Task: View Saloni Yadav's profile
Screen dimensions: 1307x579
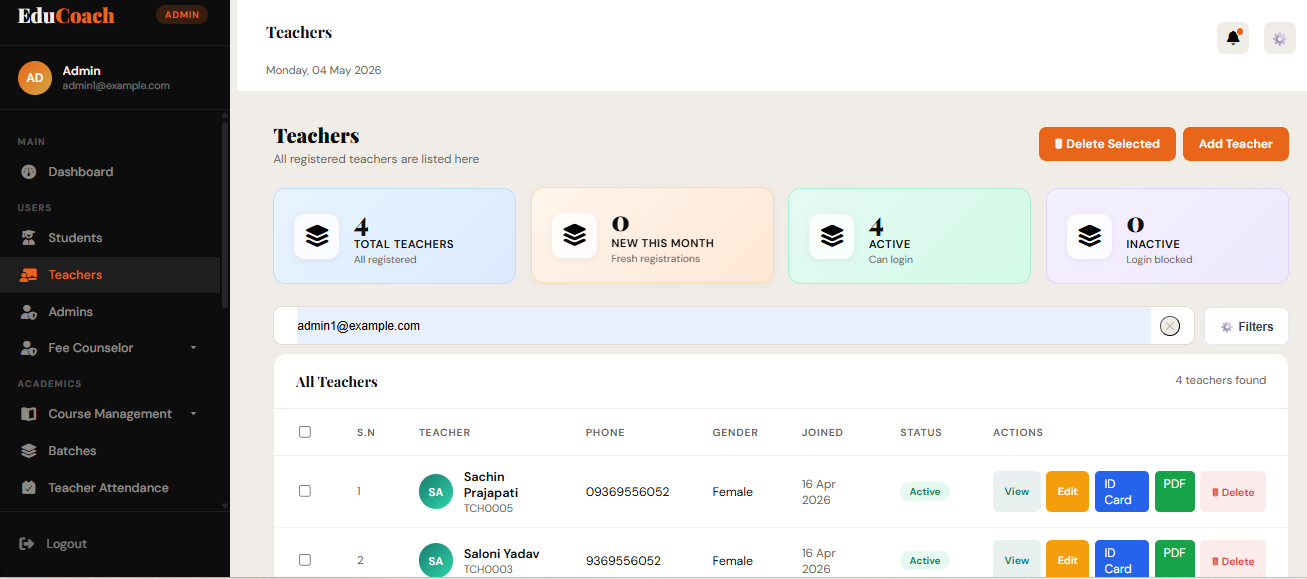Action: click(x=1017, y=560)
